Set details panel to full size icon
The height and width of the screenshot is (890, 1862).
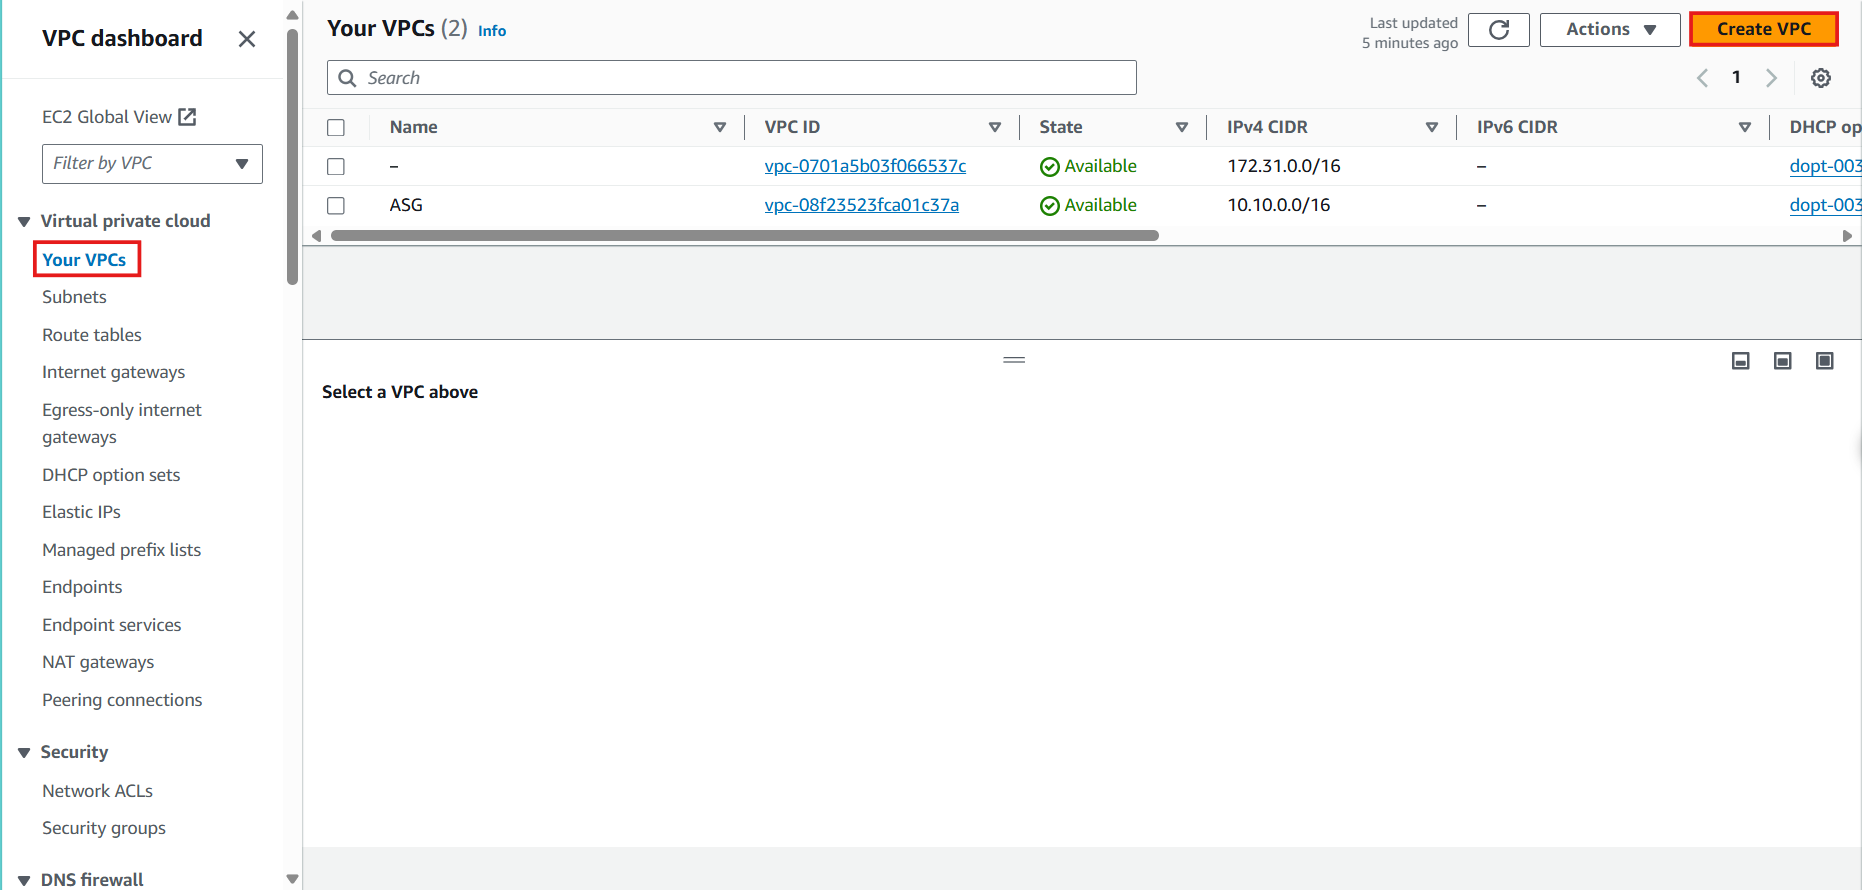[x=1825, y=361]
